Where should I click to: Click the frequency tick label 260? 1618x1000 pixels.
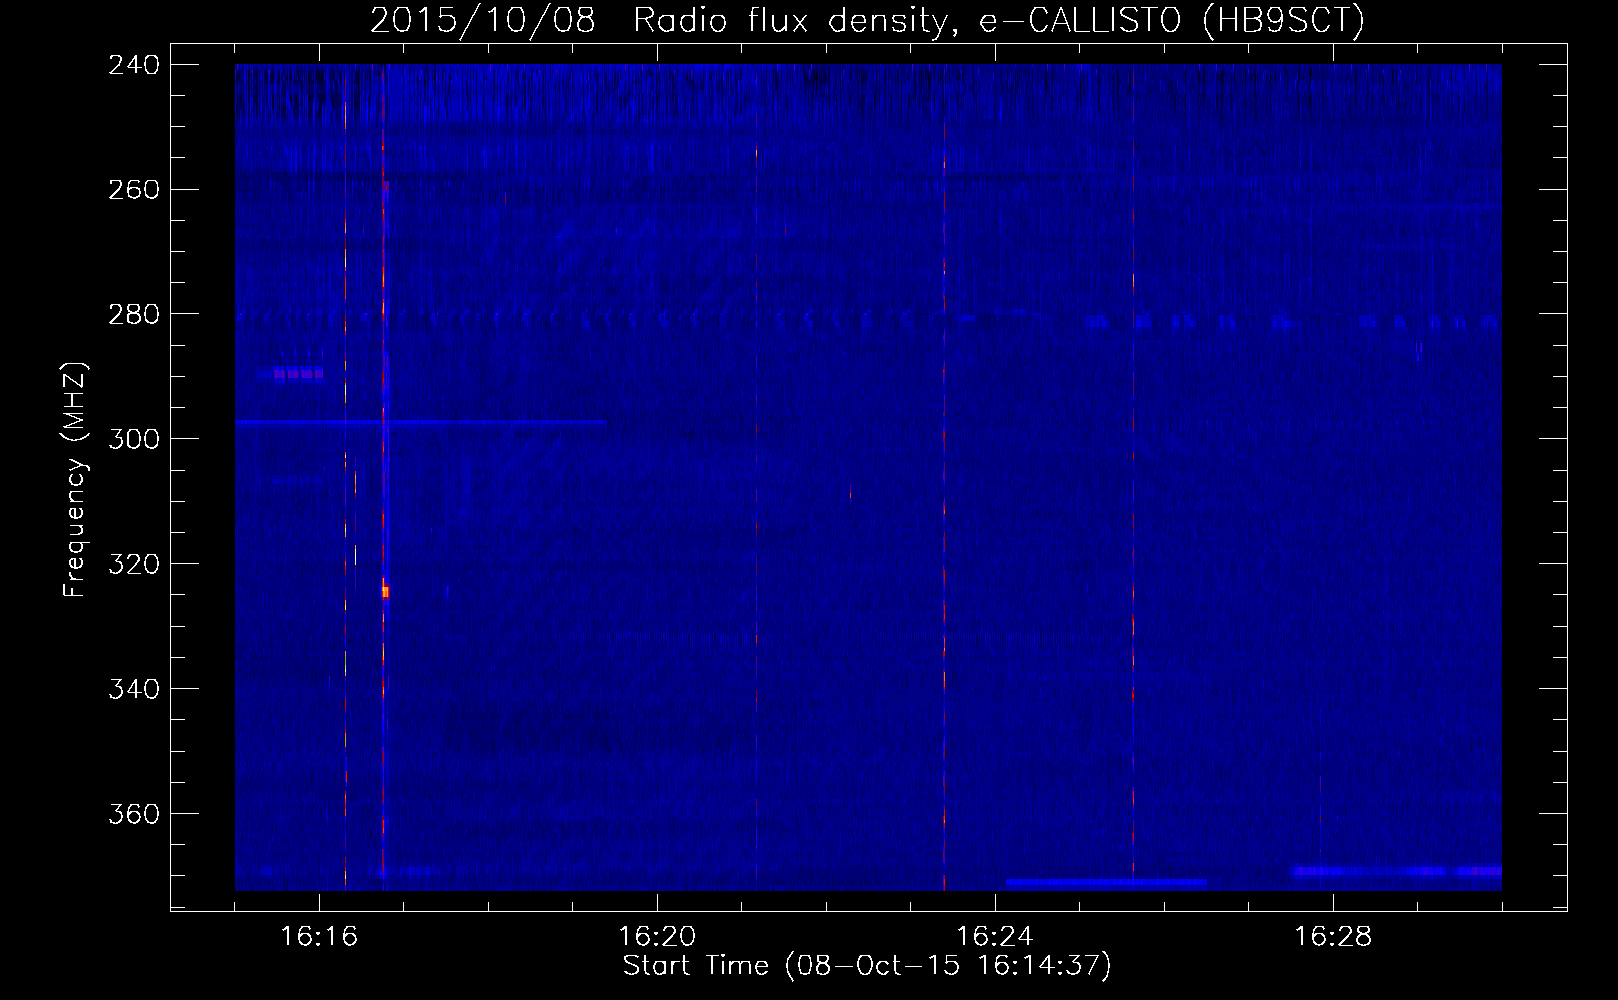[133, 190]
